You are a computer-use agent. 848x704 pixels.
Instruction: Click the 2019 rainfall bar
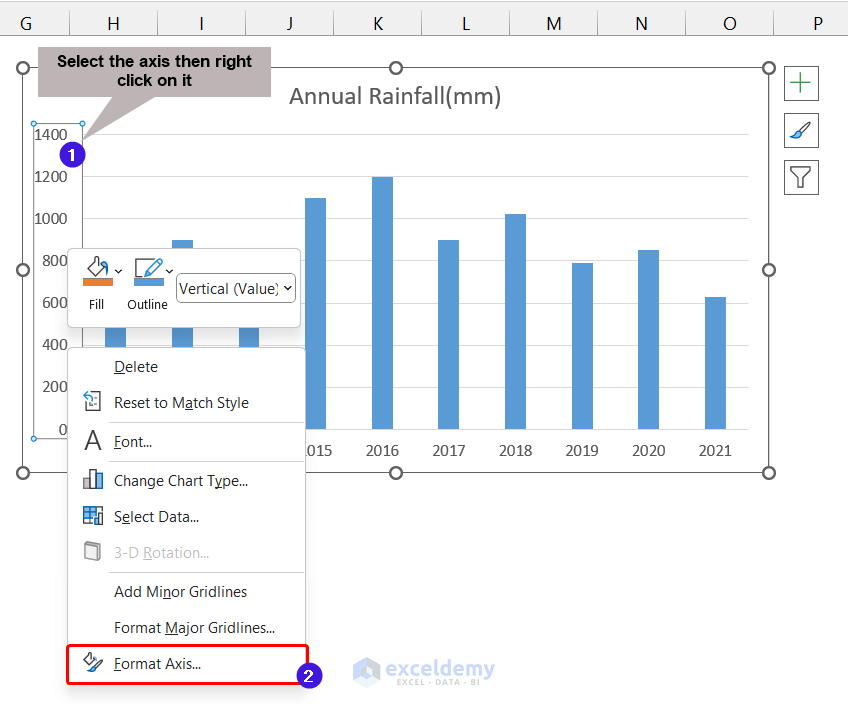pyautogui.click(x=582, y=346)
